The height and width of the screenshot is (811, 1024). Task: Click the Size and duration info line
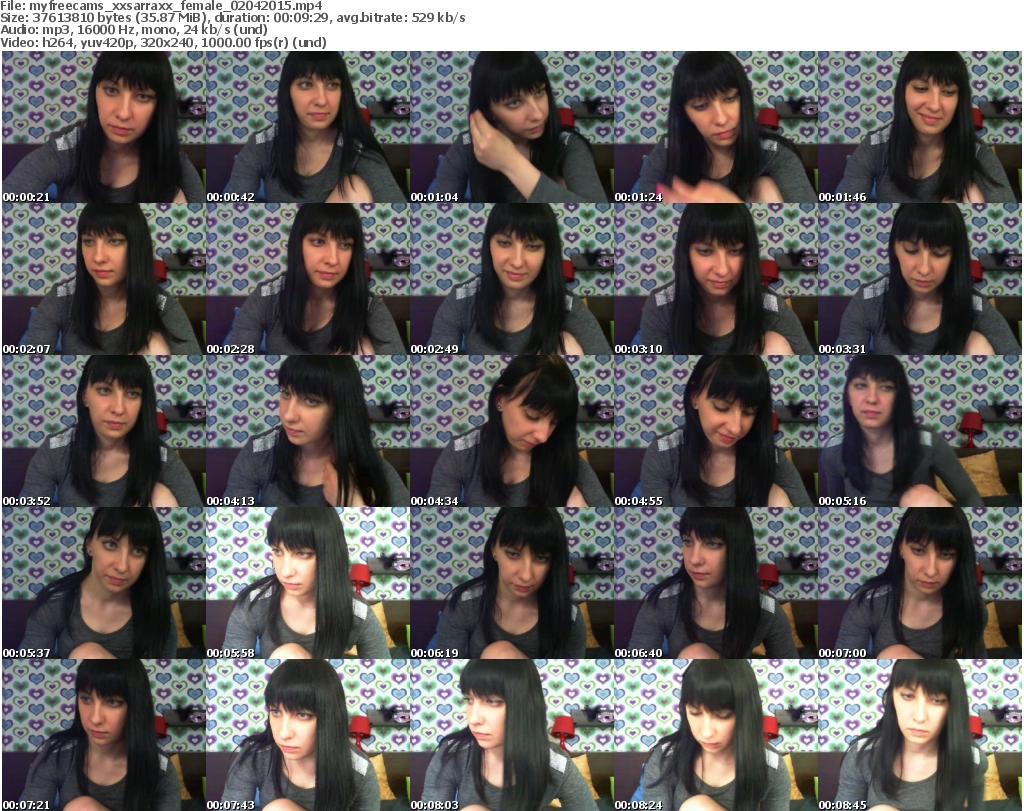[x=233, y=18]
